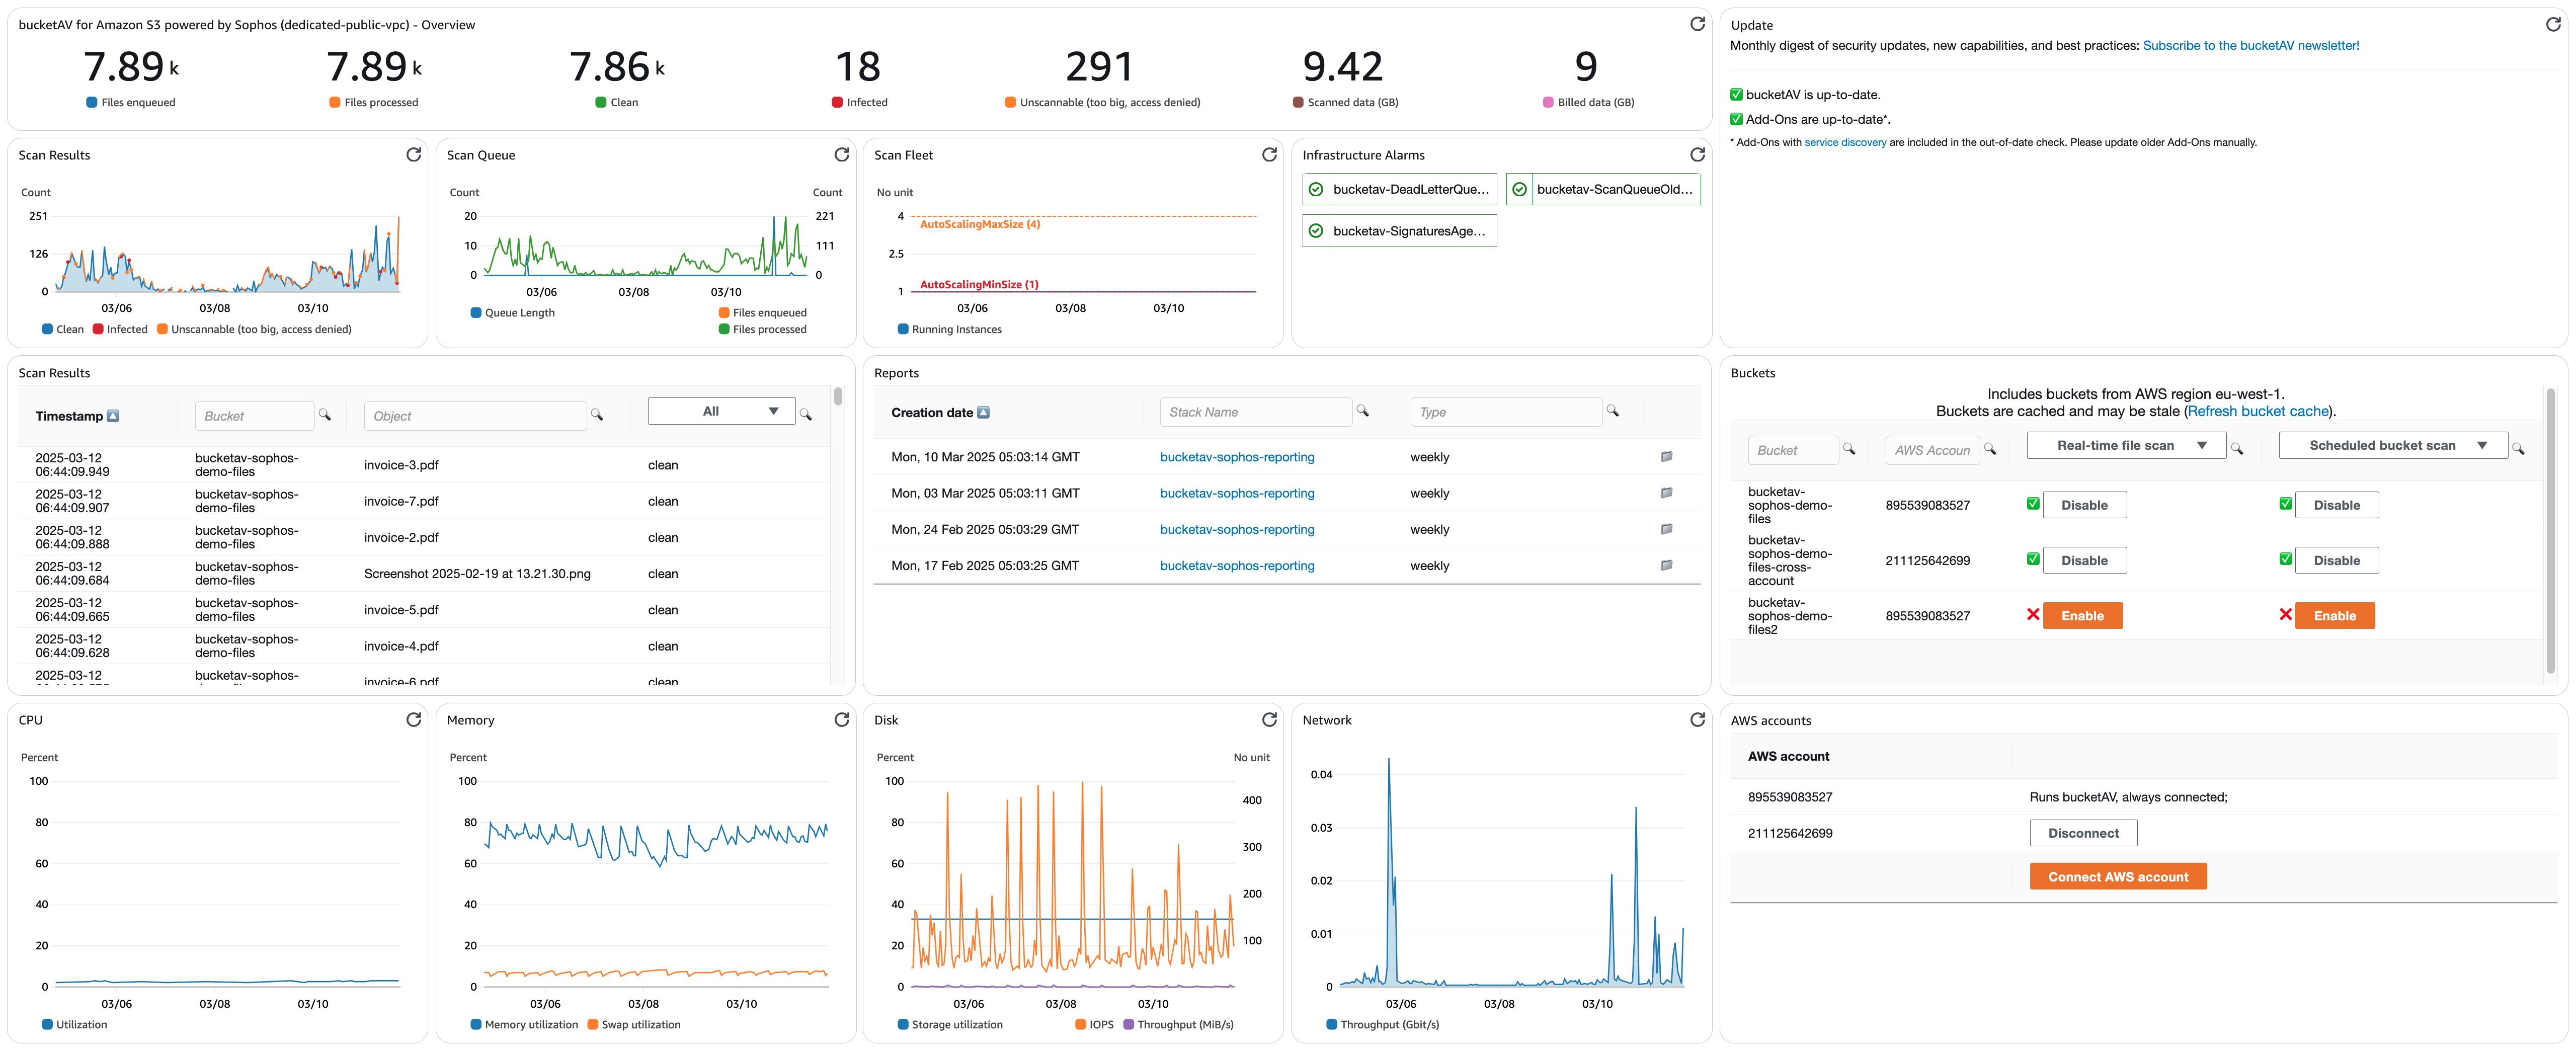
Task: Enable real-time scan for bucketav-sophos-demo-files2
Action: pyautogui.click(x=2082, y=616)
